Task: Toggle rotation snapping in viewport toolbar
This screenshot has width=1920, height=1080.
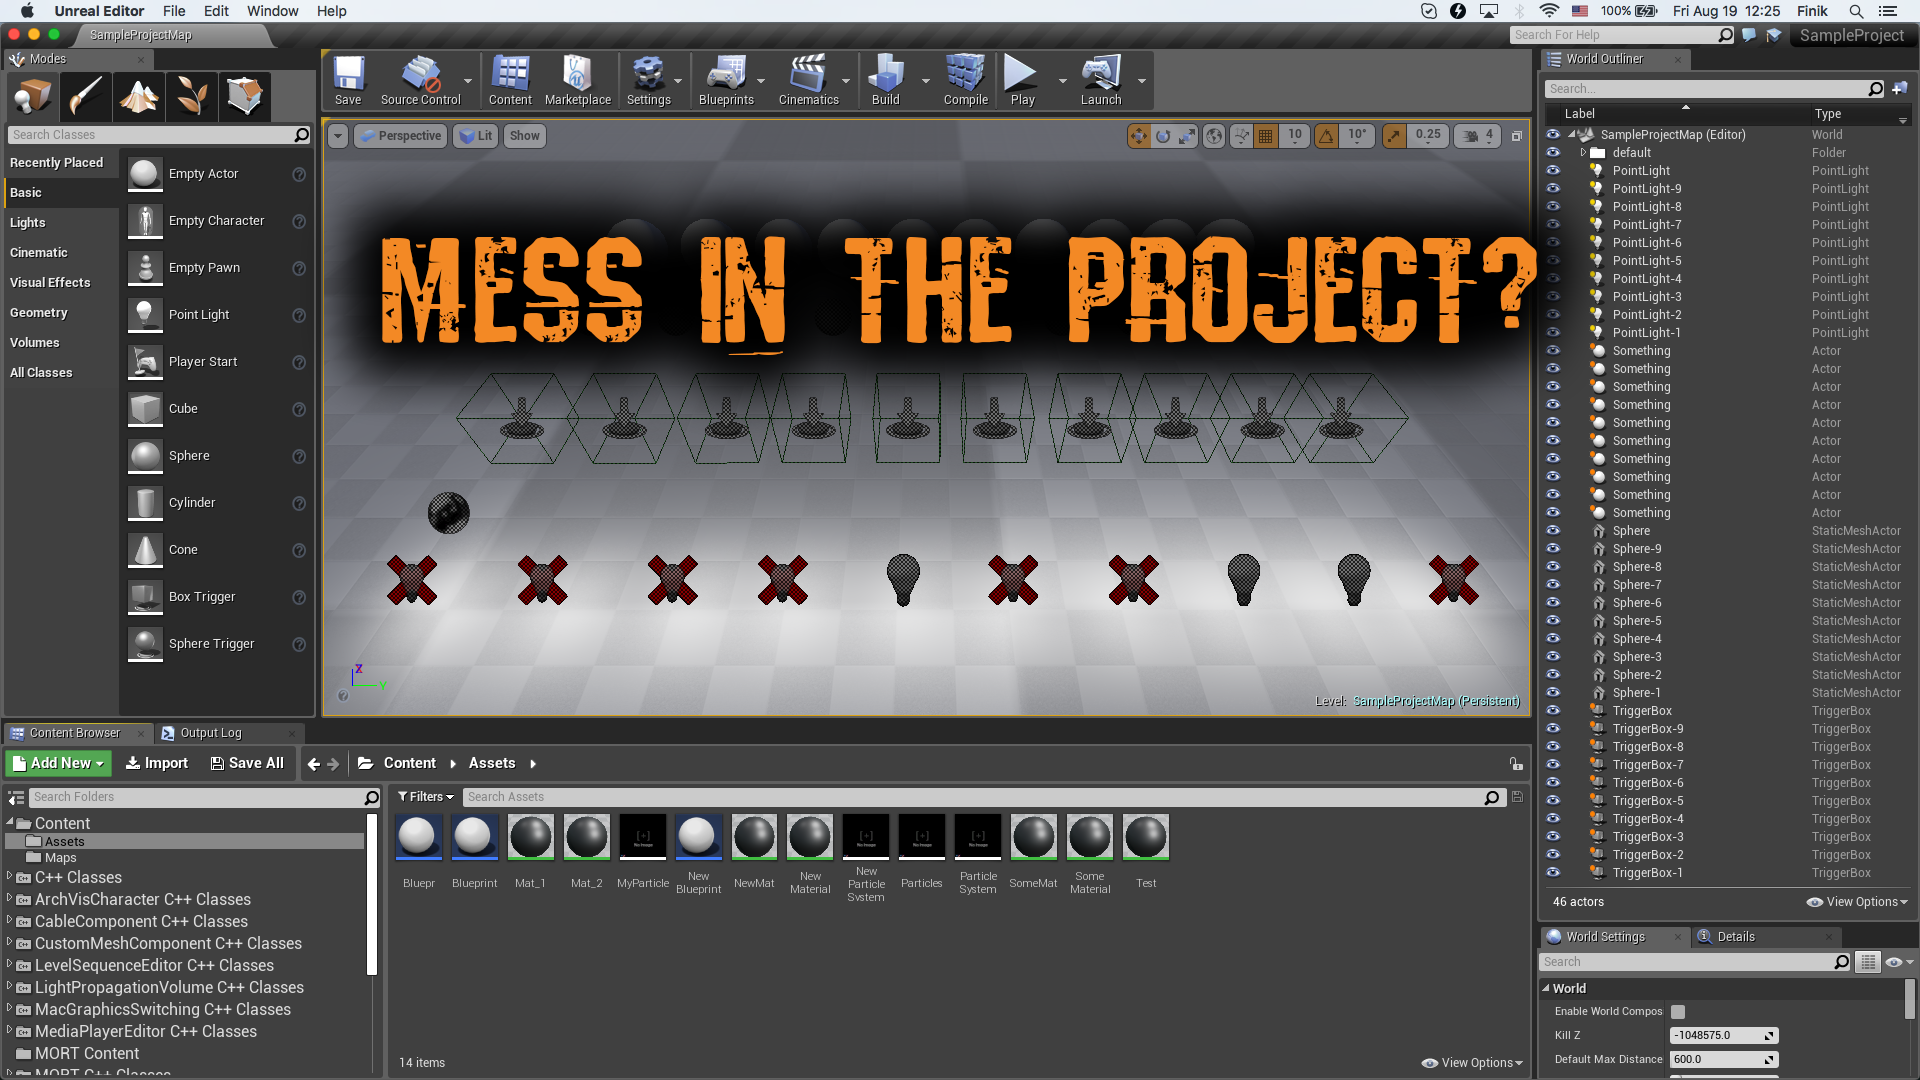Action: 1326,136
